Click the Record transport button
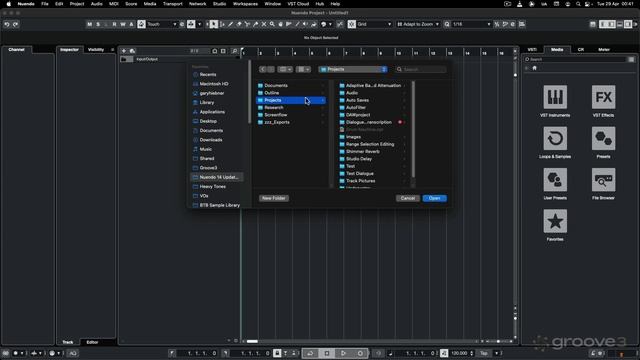This screenshot has width=640, height=360. tap(360, 353)
